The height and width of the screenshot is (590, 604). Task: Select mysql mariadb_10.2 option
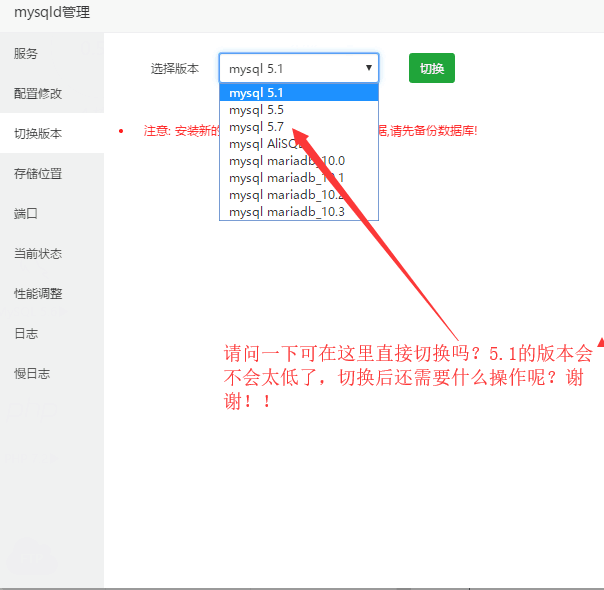[299, 194]
